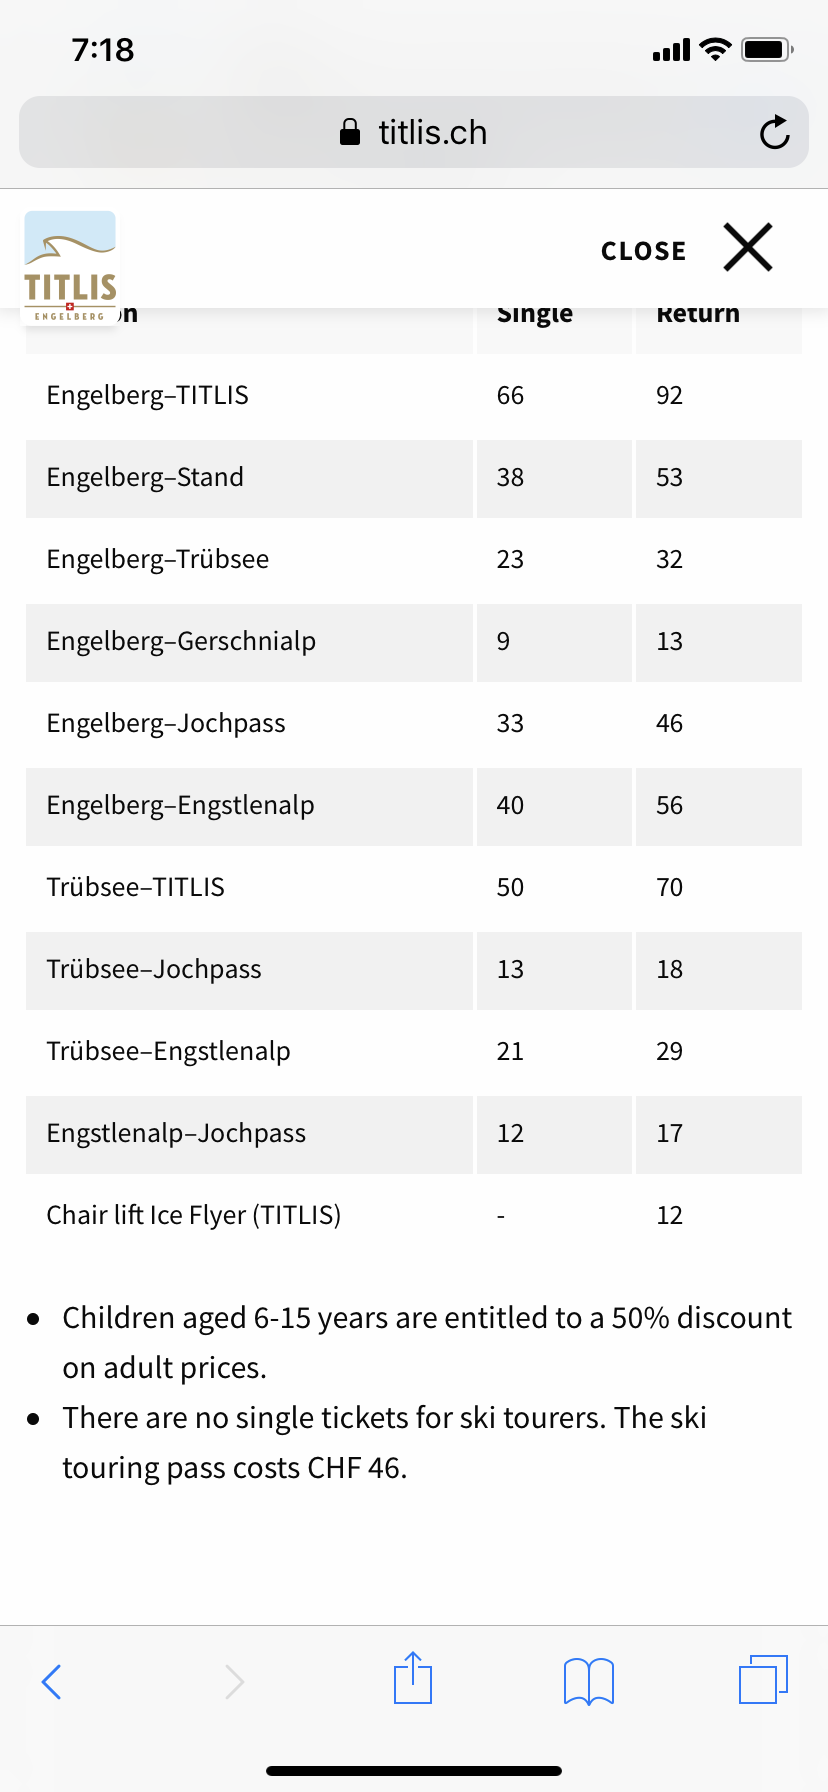Tap the CLOSE text label
828x1792 pixels.
point(644,251)
